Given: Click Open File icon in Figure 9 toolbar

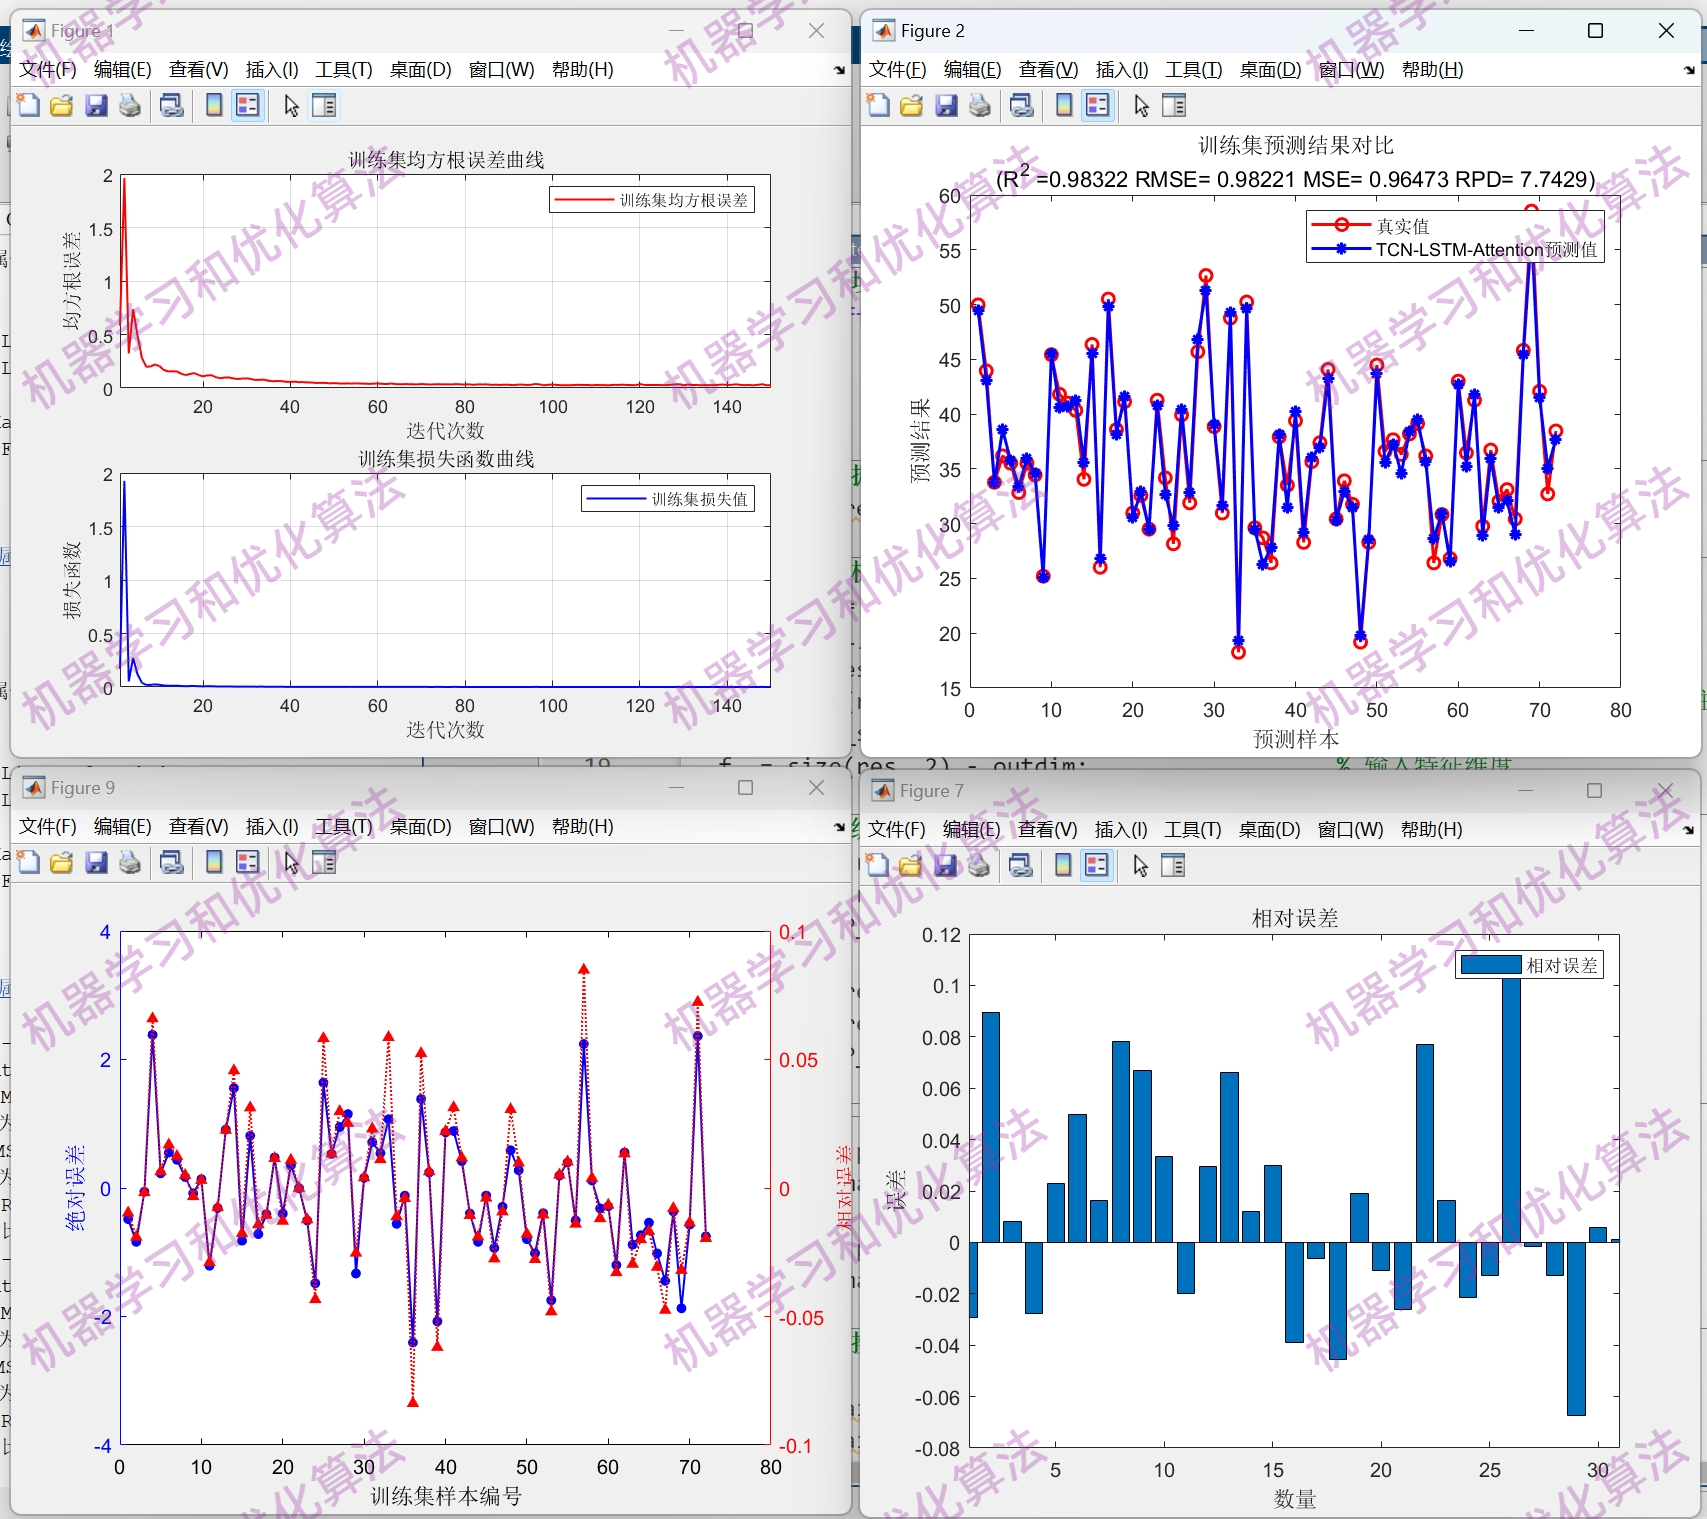Looking at the screenshot, I should [62, 862].
